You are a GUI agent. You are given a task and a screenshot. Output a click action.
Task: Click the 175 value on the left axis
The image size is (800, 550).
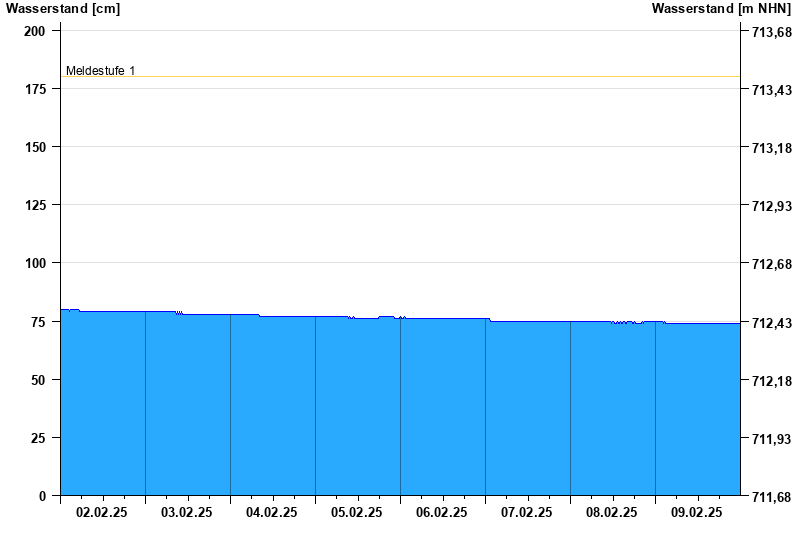coord(35,89)
